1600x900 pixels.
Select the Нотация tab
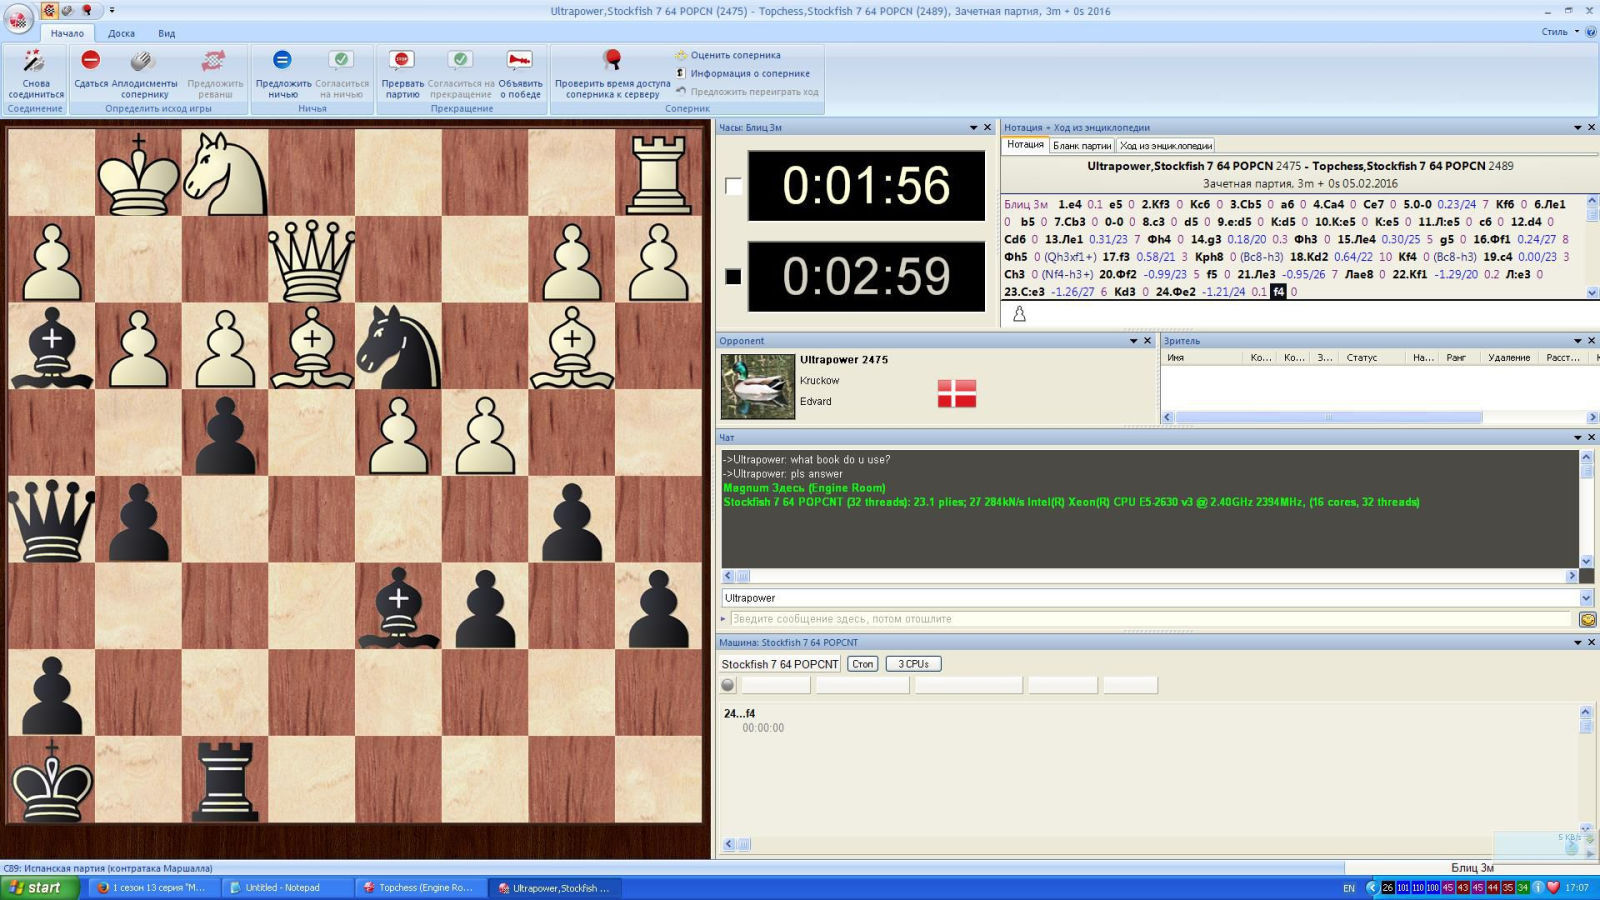click(1025, 145)
